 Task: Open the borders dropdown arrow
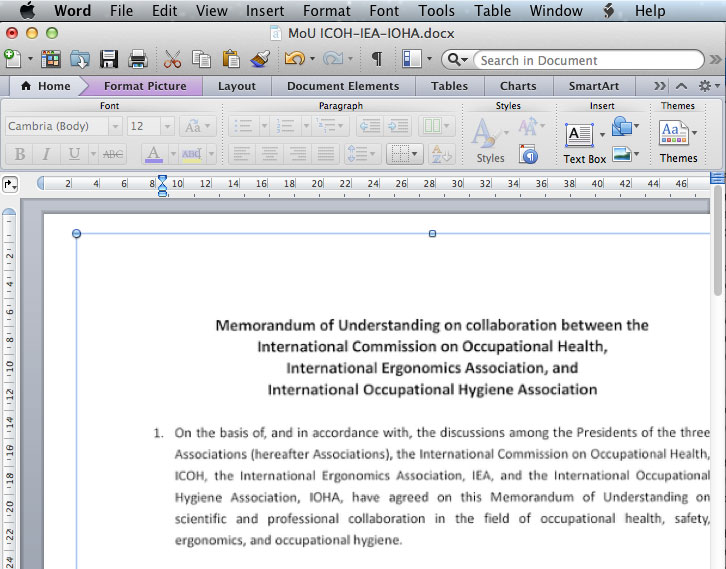coord(415,154)
